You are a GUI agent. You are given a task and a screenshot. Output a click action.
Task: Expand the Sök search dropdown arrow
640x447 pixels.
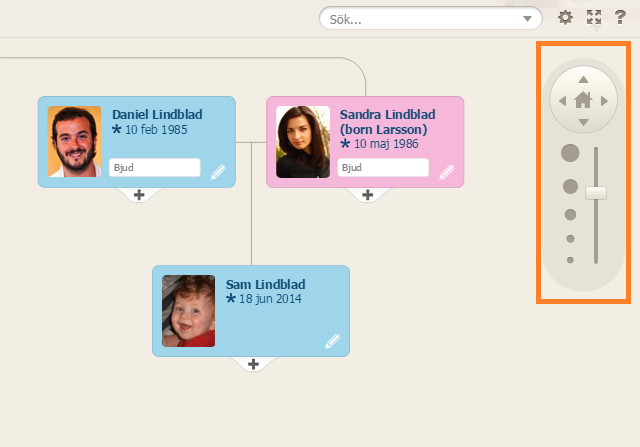pos(527,19)
